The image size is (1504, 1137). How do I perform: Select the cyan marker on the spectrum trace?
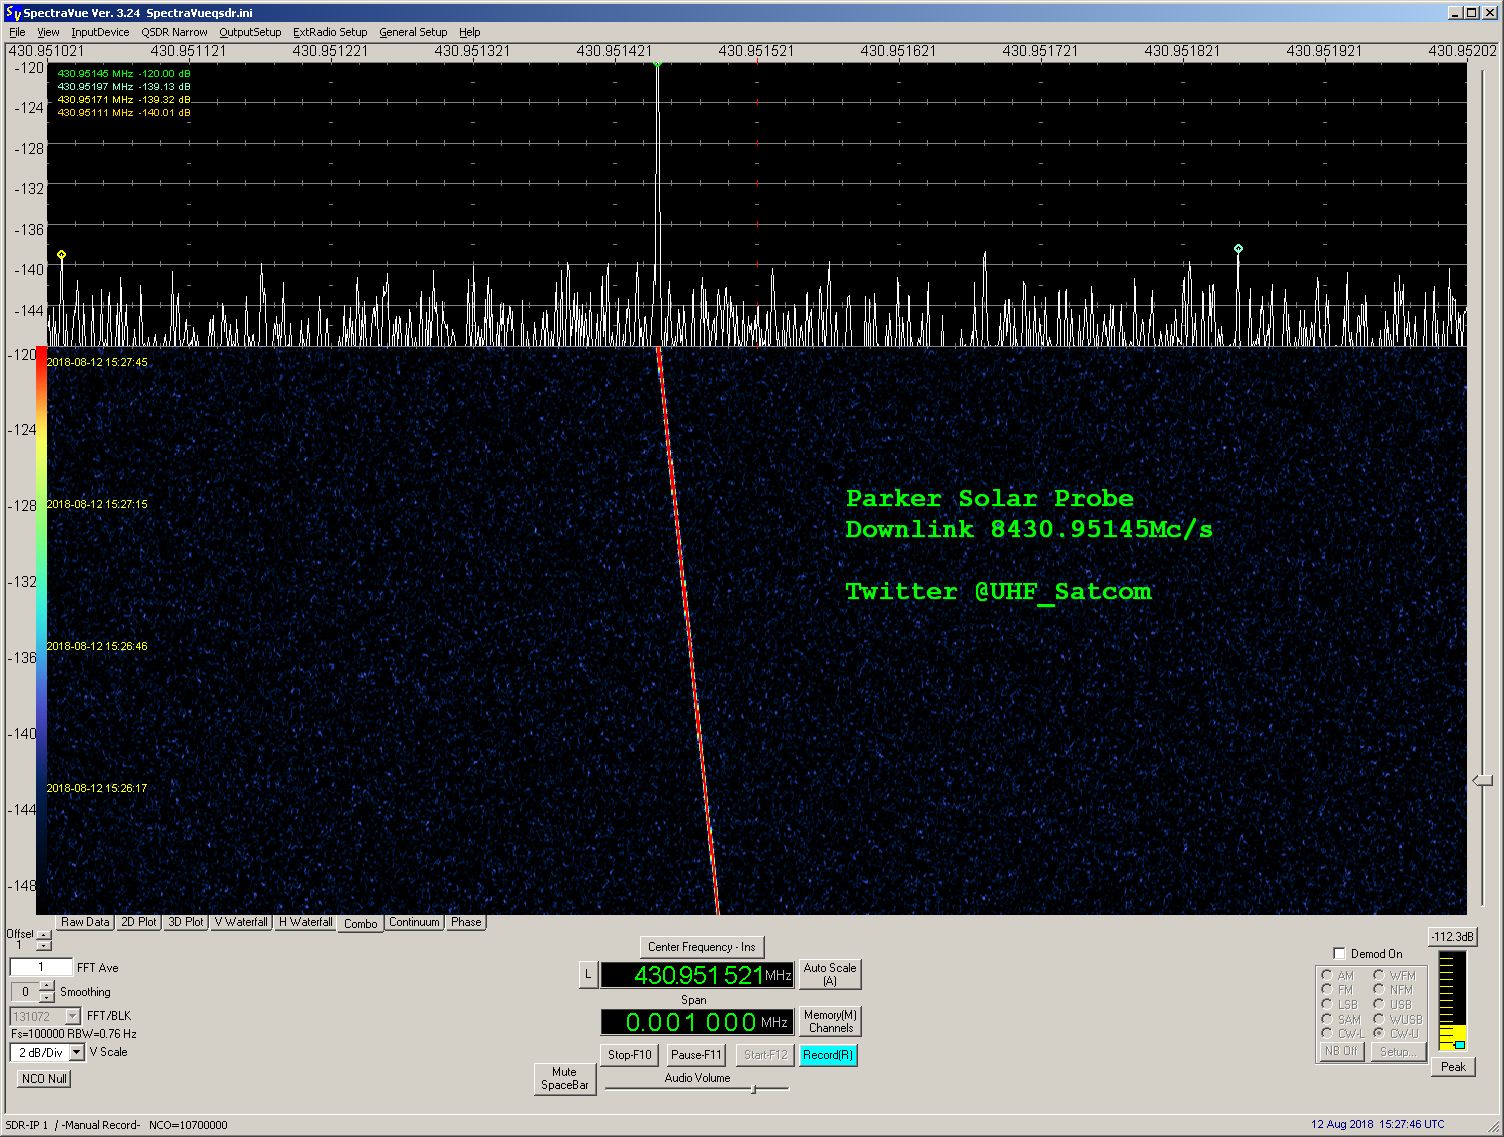pos(1238,248)
